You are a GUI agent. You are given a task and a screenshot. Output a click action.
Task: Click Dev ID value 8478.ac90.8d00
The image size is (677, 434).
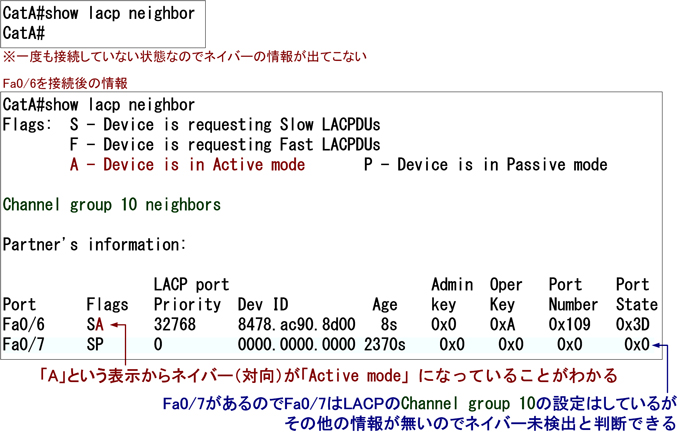[x=296, y=325]
